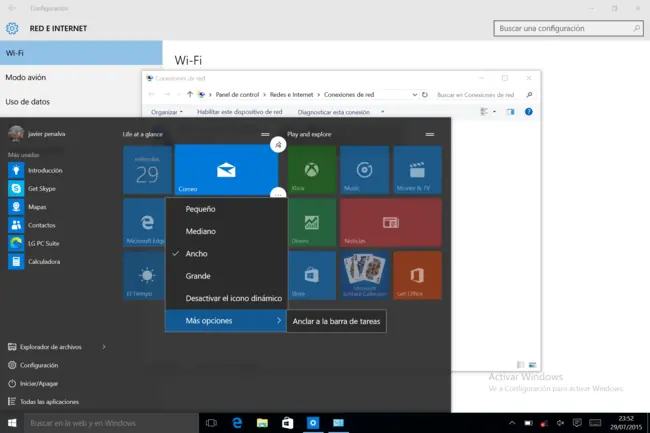
Task: Toggle the preview pane in Conexiones de red
Action: [x=510, y=112]
